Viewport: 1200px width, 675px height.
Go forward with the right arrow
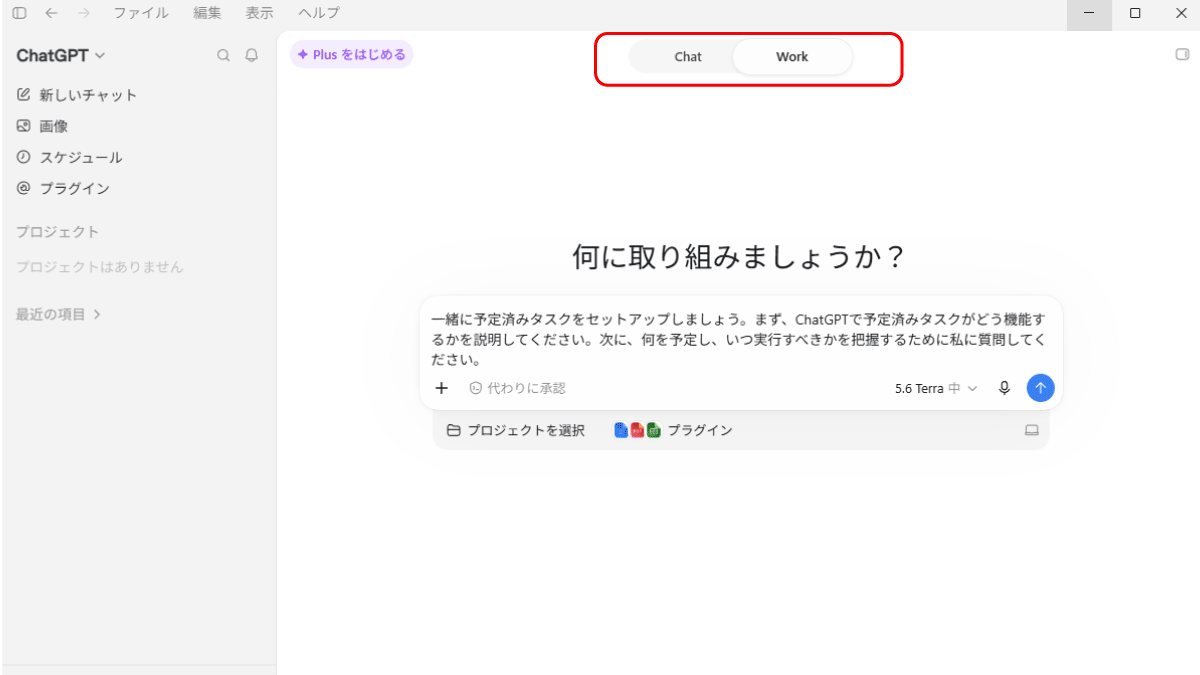[x=83, y=13]
